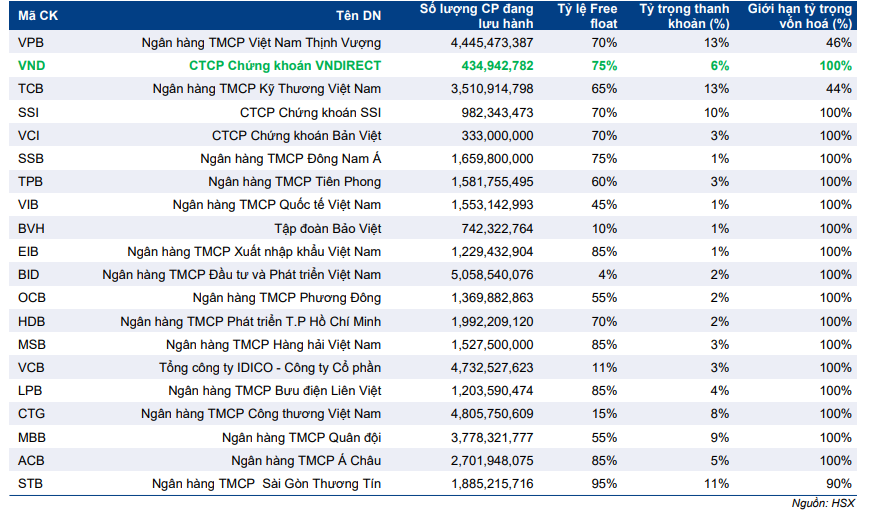Select the 90% capitalization limit for STB

(839, 484)
